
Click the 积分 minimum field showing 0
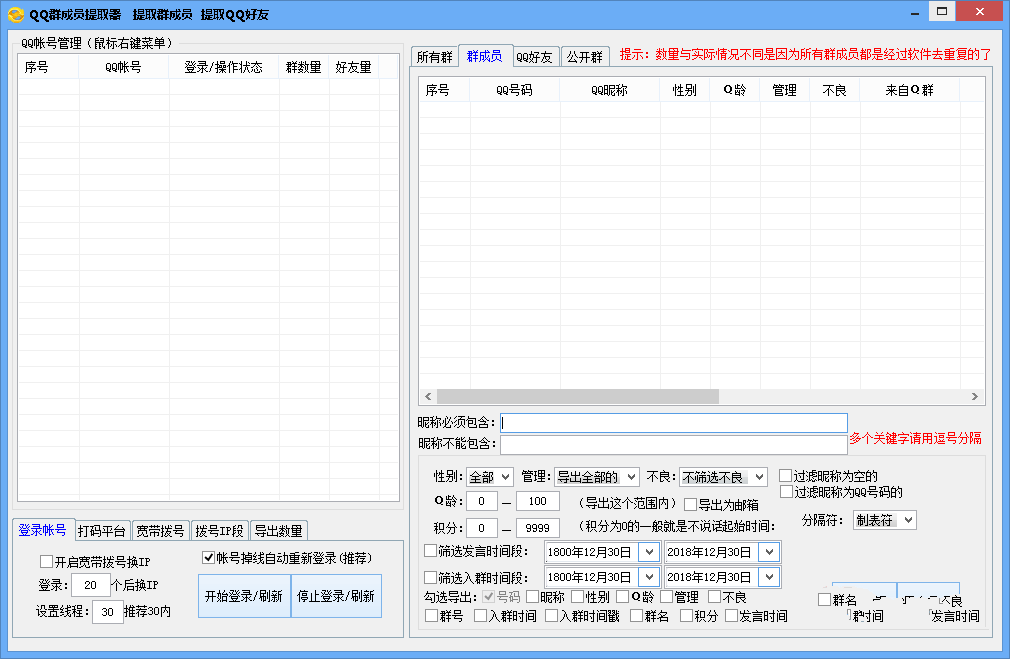482,528
